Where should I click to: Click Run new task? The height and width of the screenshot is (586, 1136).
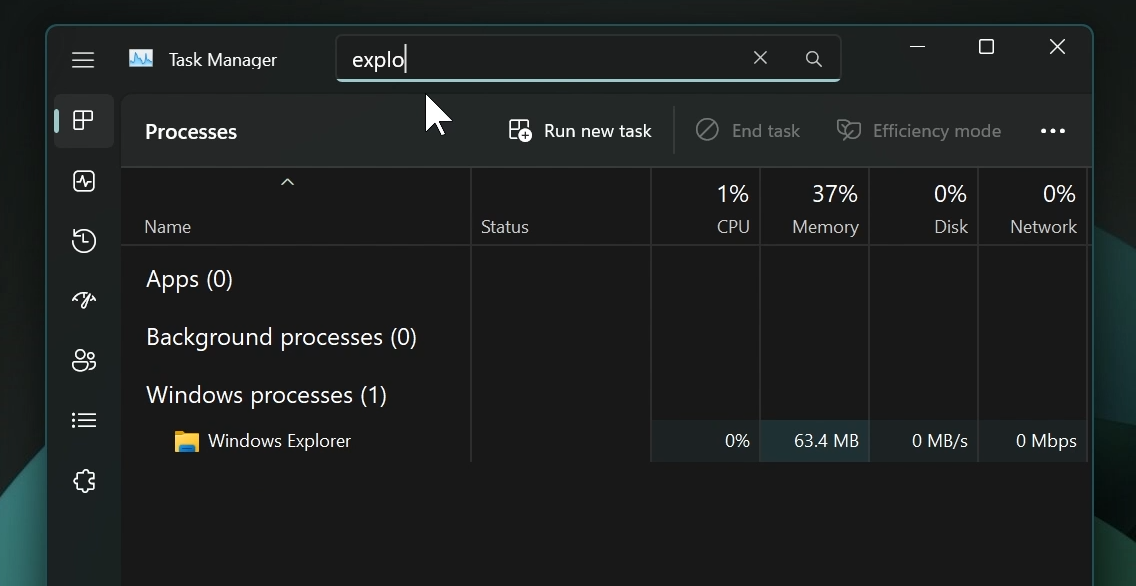(x=579, y=130)
